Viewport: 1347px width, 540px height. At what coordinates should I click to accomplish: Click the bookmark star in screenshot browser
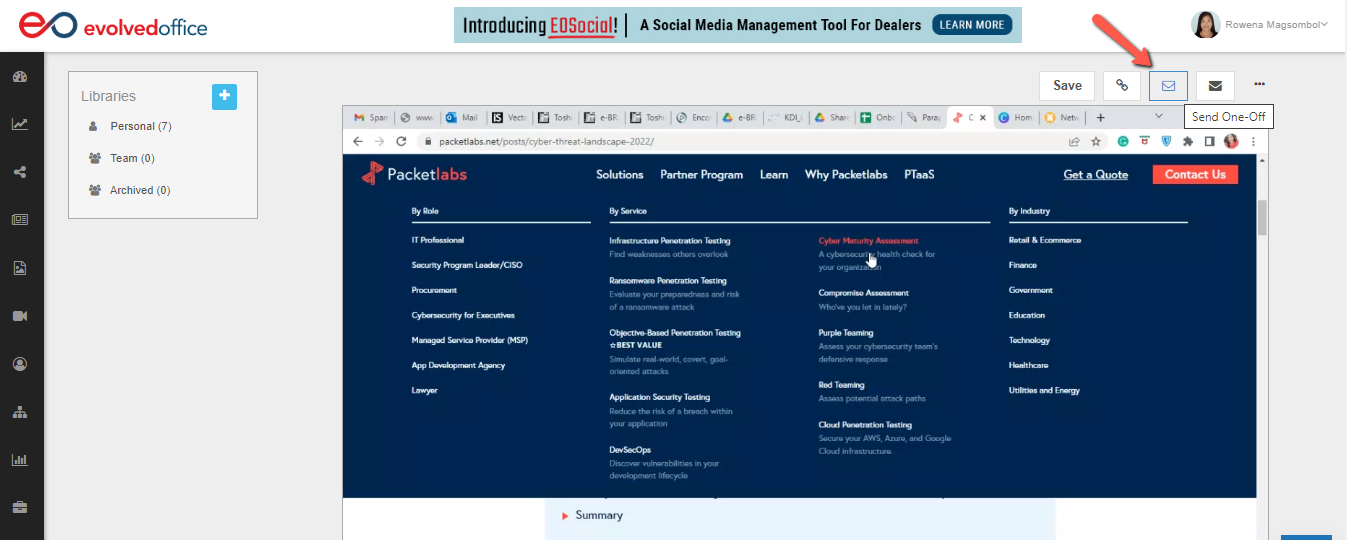(1096, 141)
